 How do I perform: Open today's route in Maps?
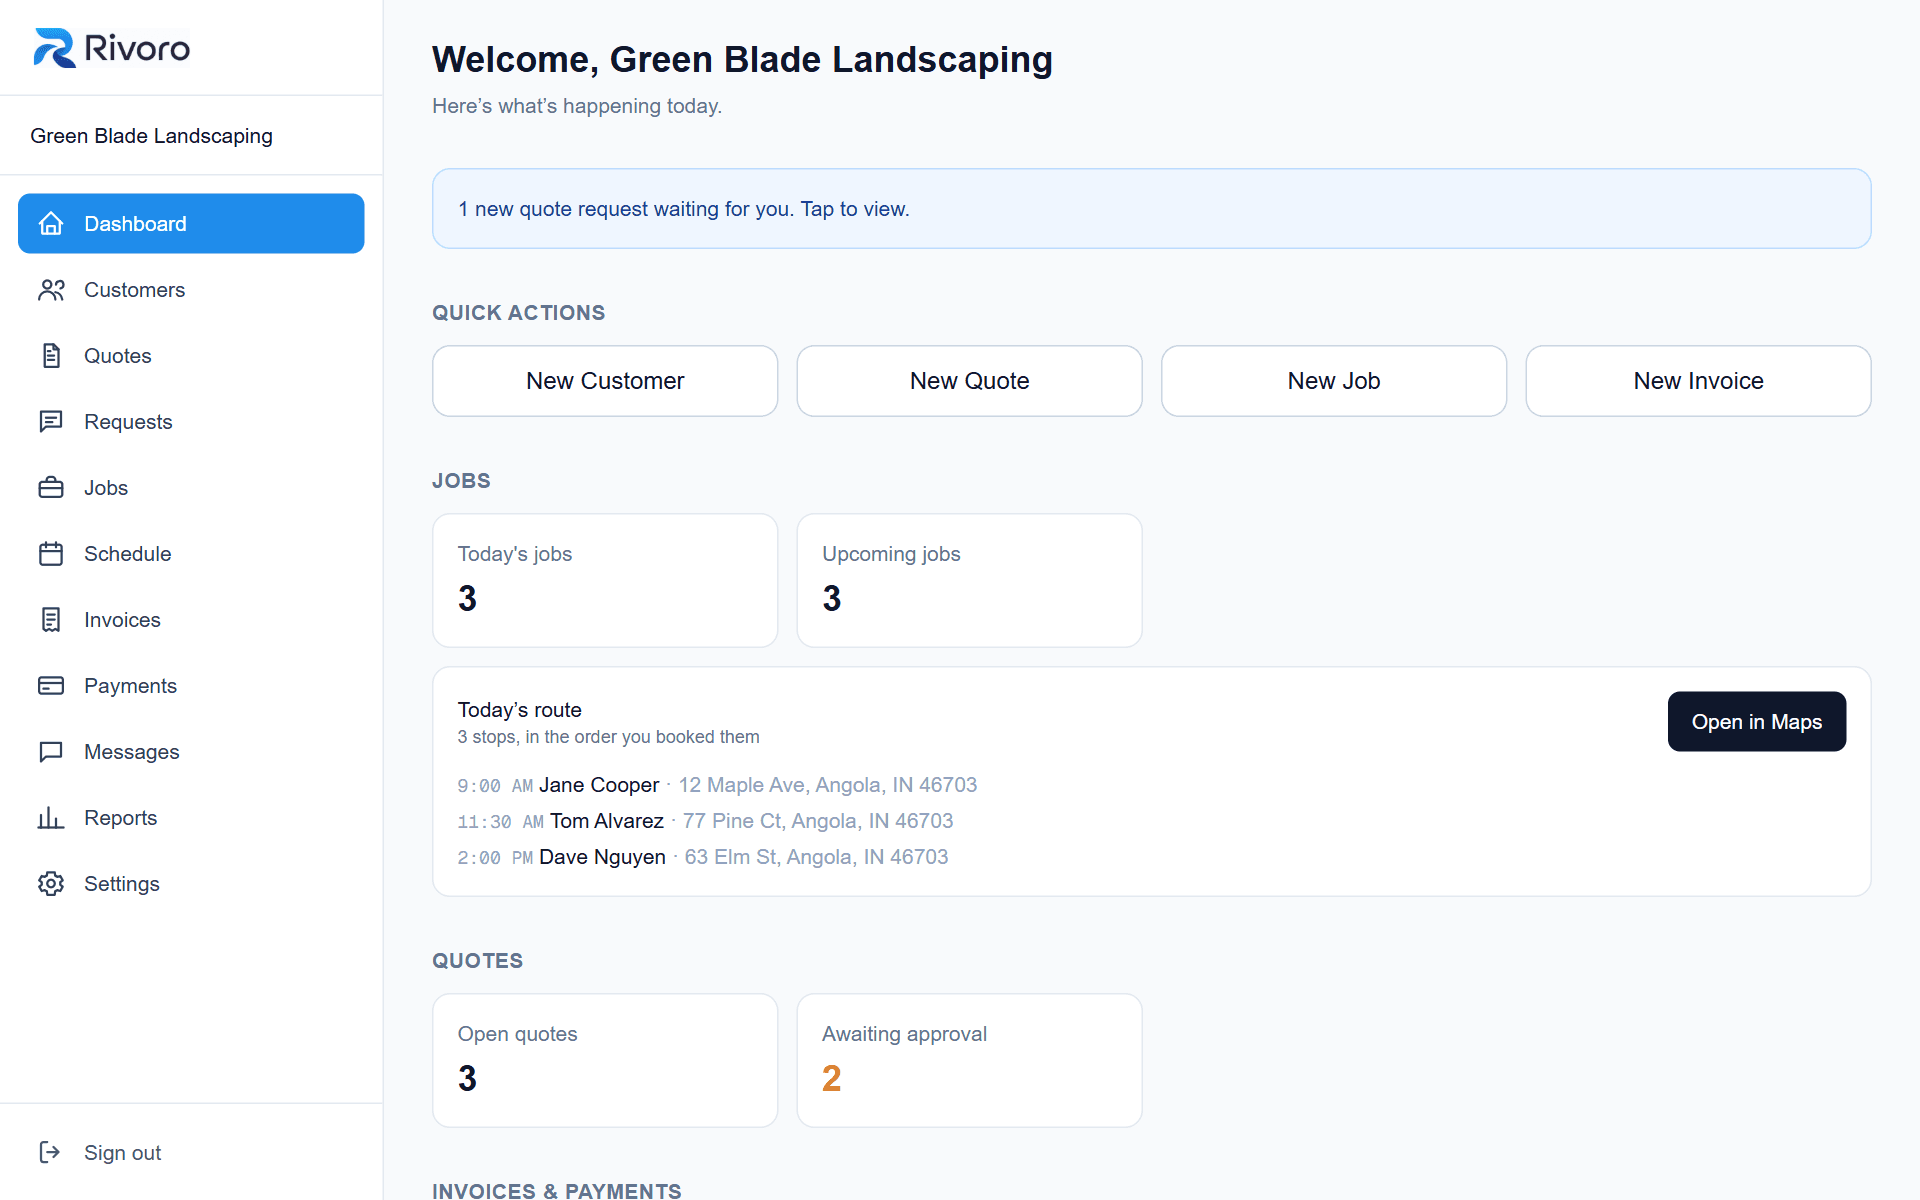coord(1757,722)
